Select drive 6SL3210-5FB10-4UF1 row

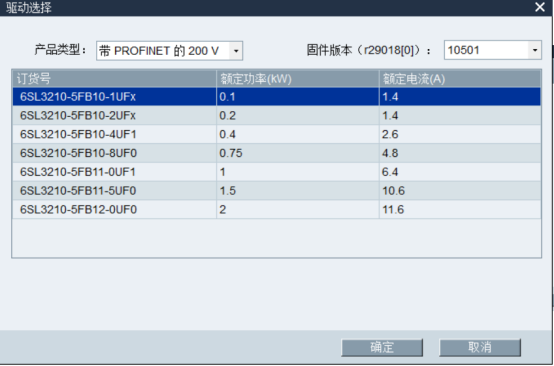click(x=277, y=134)
